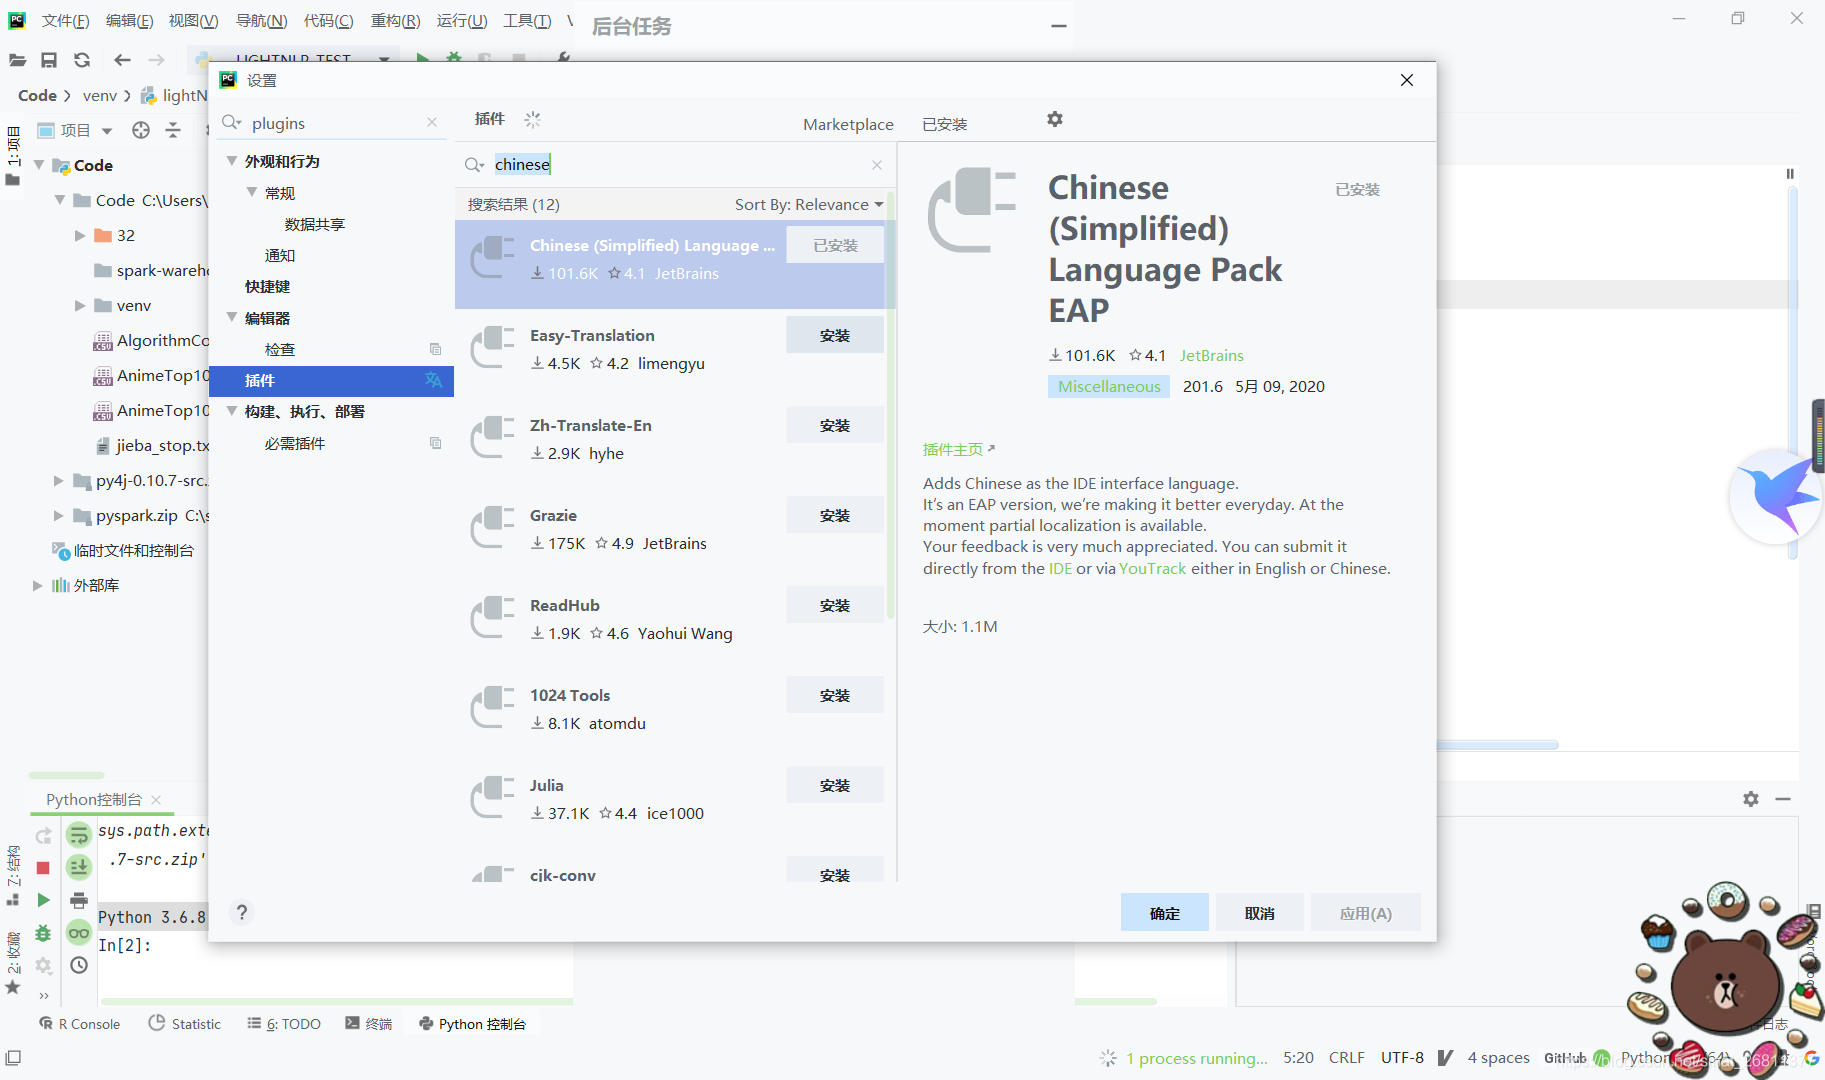1825x1080 pixels.
Task: Install the Easy-Translation plugin
Action: coord(834,335)
